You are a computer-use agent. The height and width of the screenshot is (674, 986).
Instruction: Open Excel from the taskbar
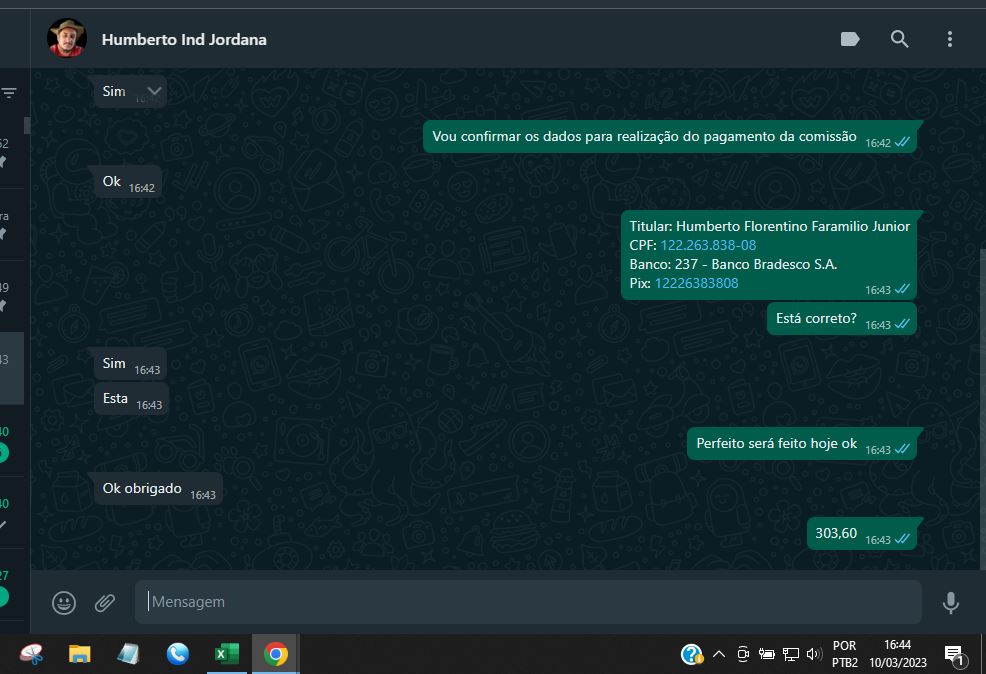tap(227, 654)
